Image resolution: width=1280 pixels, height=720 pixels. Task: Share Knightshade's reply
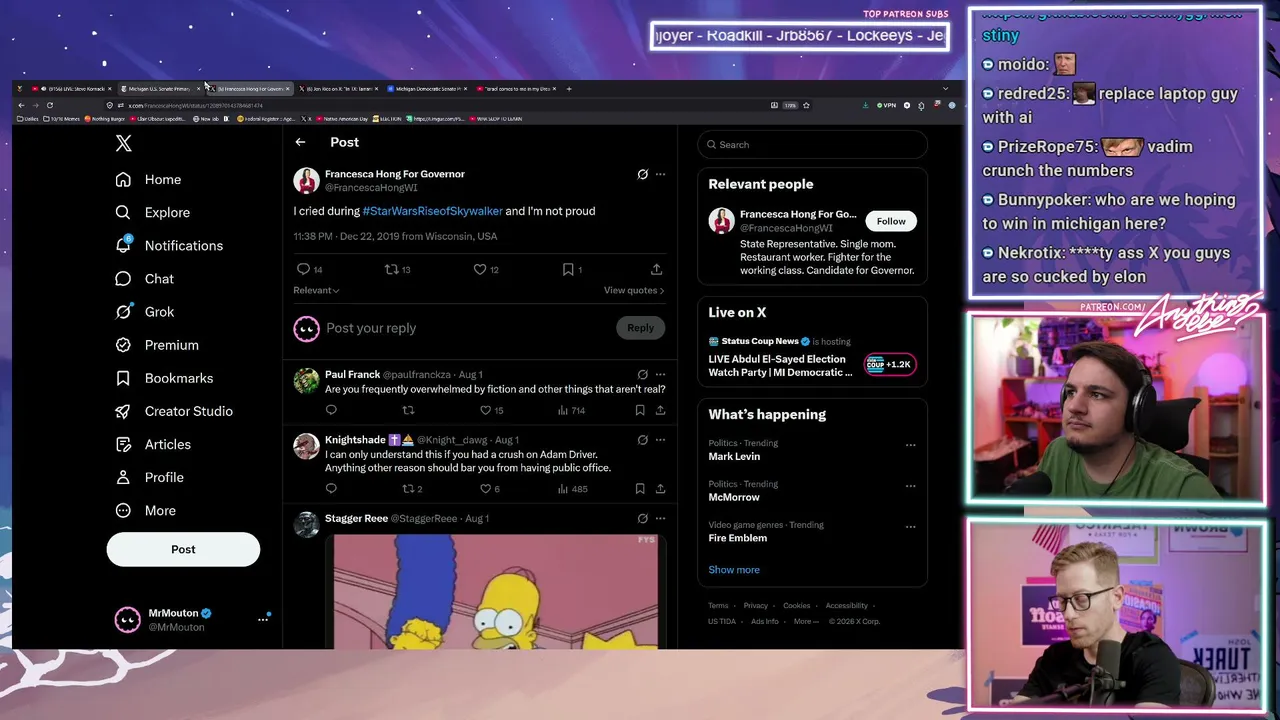tap(660, 489)
